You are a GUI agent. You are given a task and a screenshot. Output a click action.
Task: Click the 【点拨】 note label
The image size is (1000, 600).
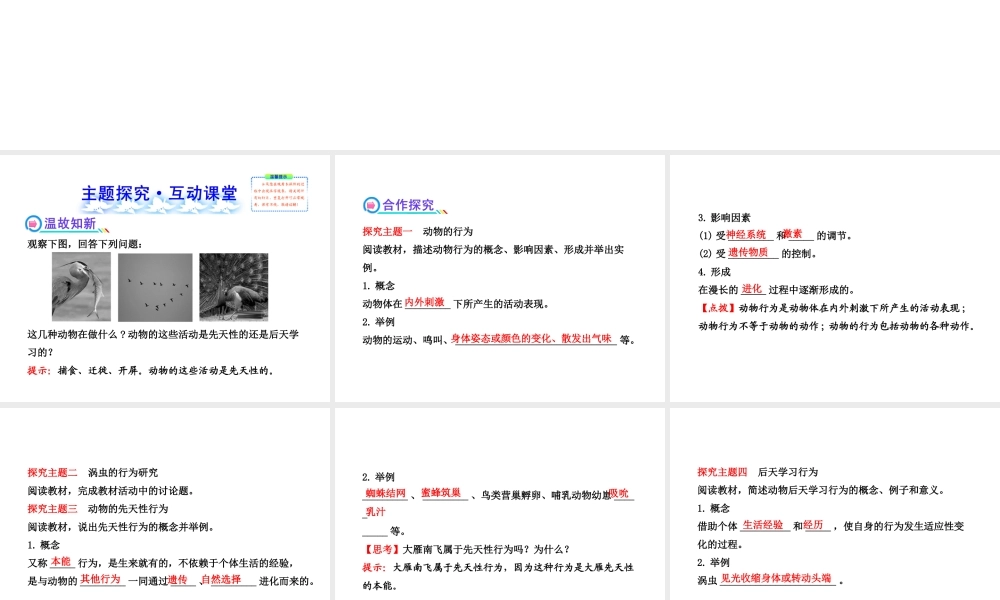click(x=717, y=308)
